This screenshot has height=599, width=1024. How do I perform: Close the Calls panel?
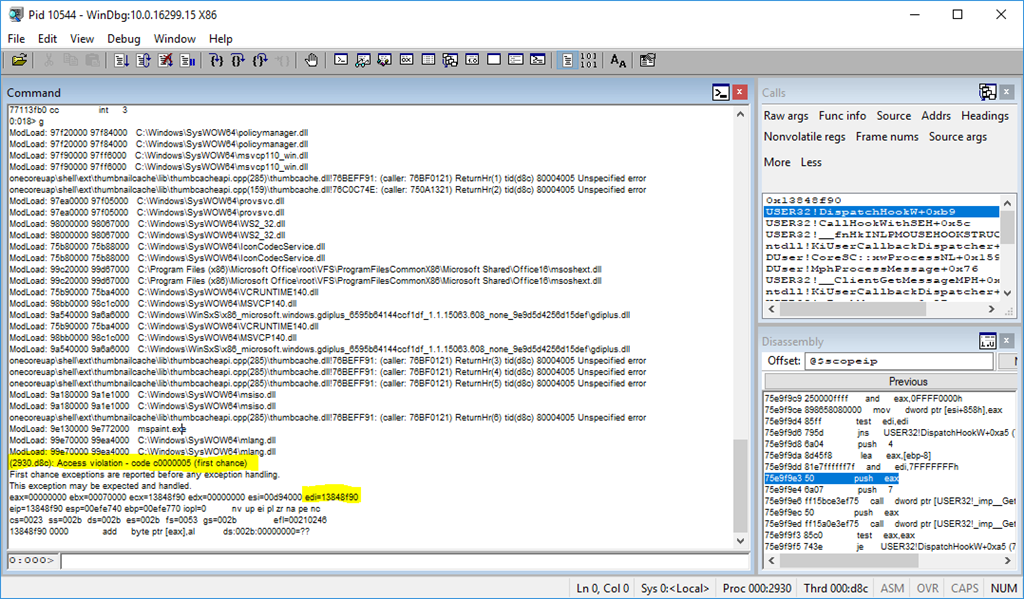click(x=1006, y=92)
